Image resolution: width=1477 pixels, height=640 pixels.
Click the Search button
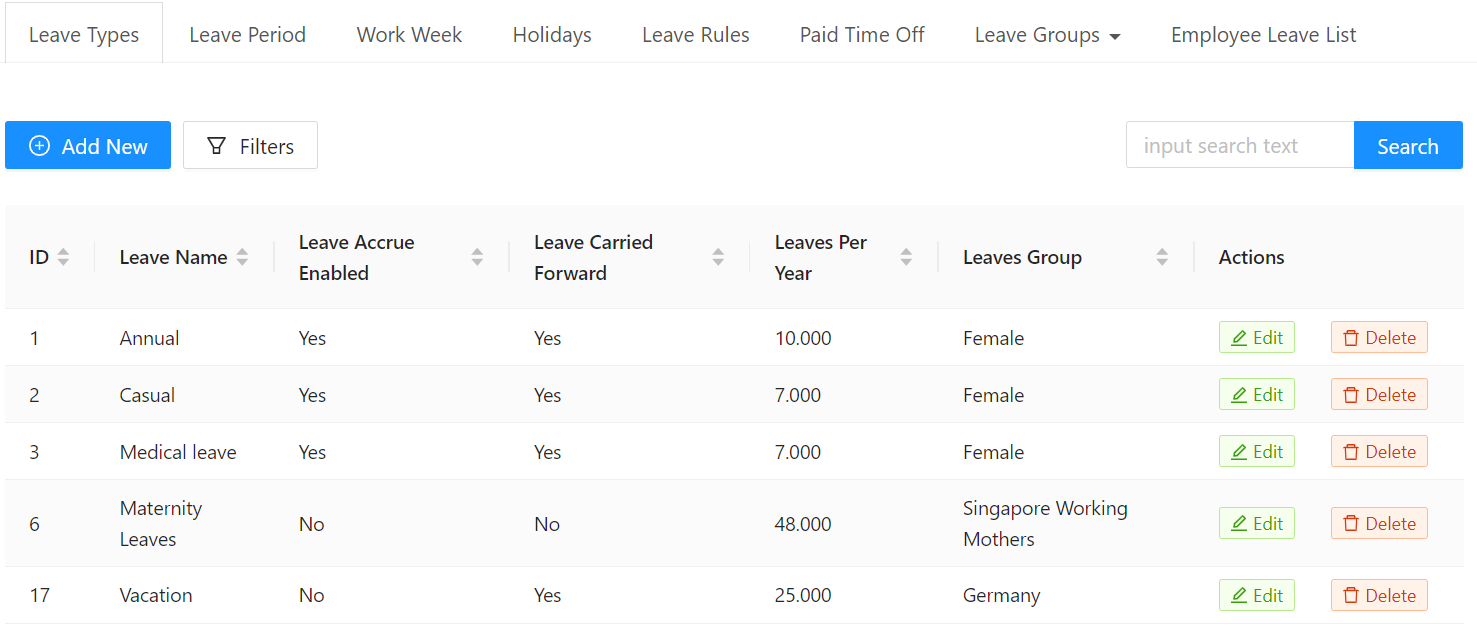[x=1407, y=145]
